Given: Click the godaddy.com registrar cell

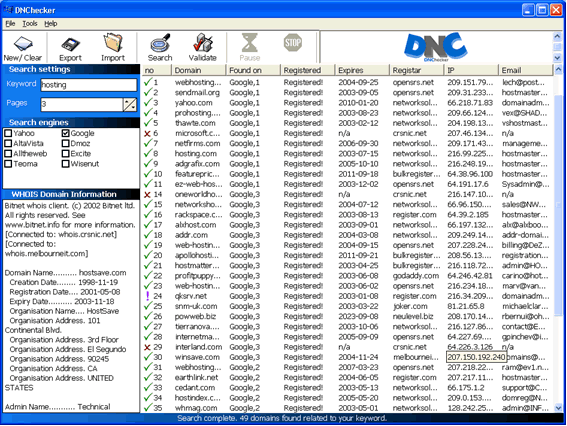Looking at the screenshot, I should (416, 276).
